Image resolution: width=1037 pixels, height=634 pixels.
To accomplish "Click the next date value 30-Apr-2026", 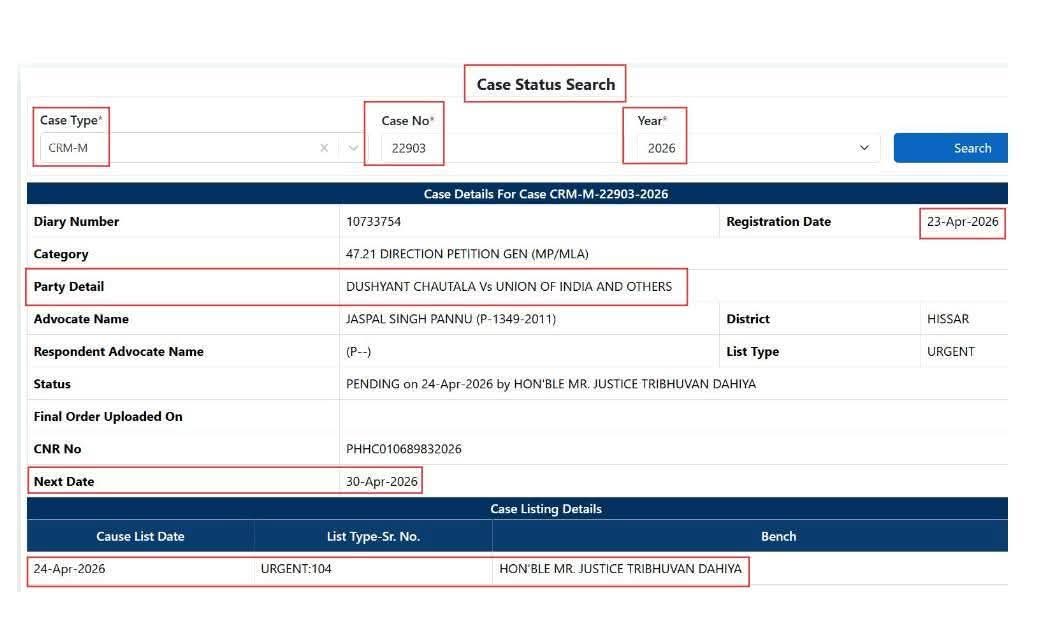I will click(x=381, y=481).
